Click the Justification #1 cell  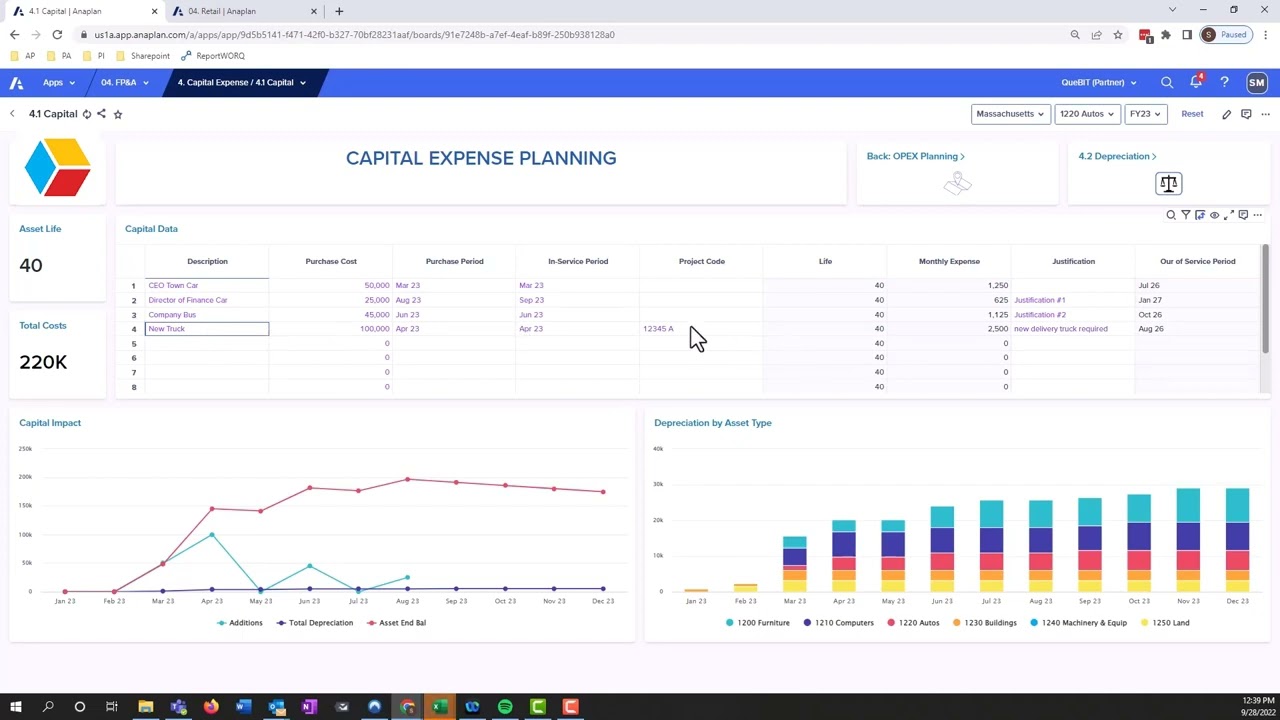[x=1072, y=300]
